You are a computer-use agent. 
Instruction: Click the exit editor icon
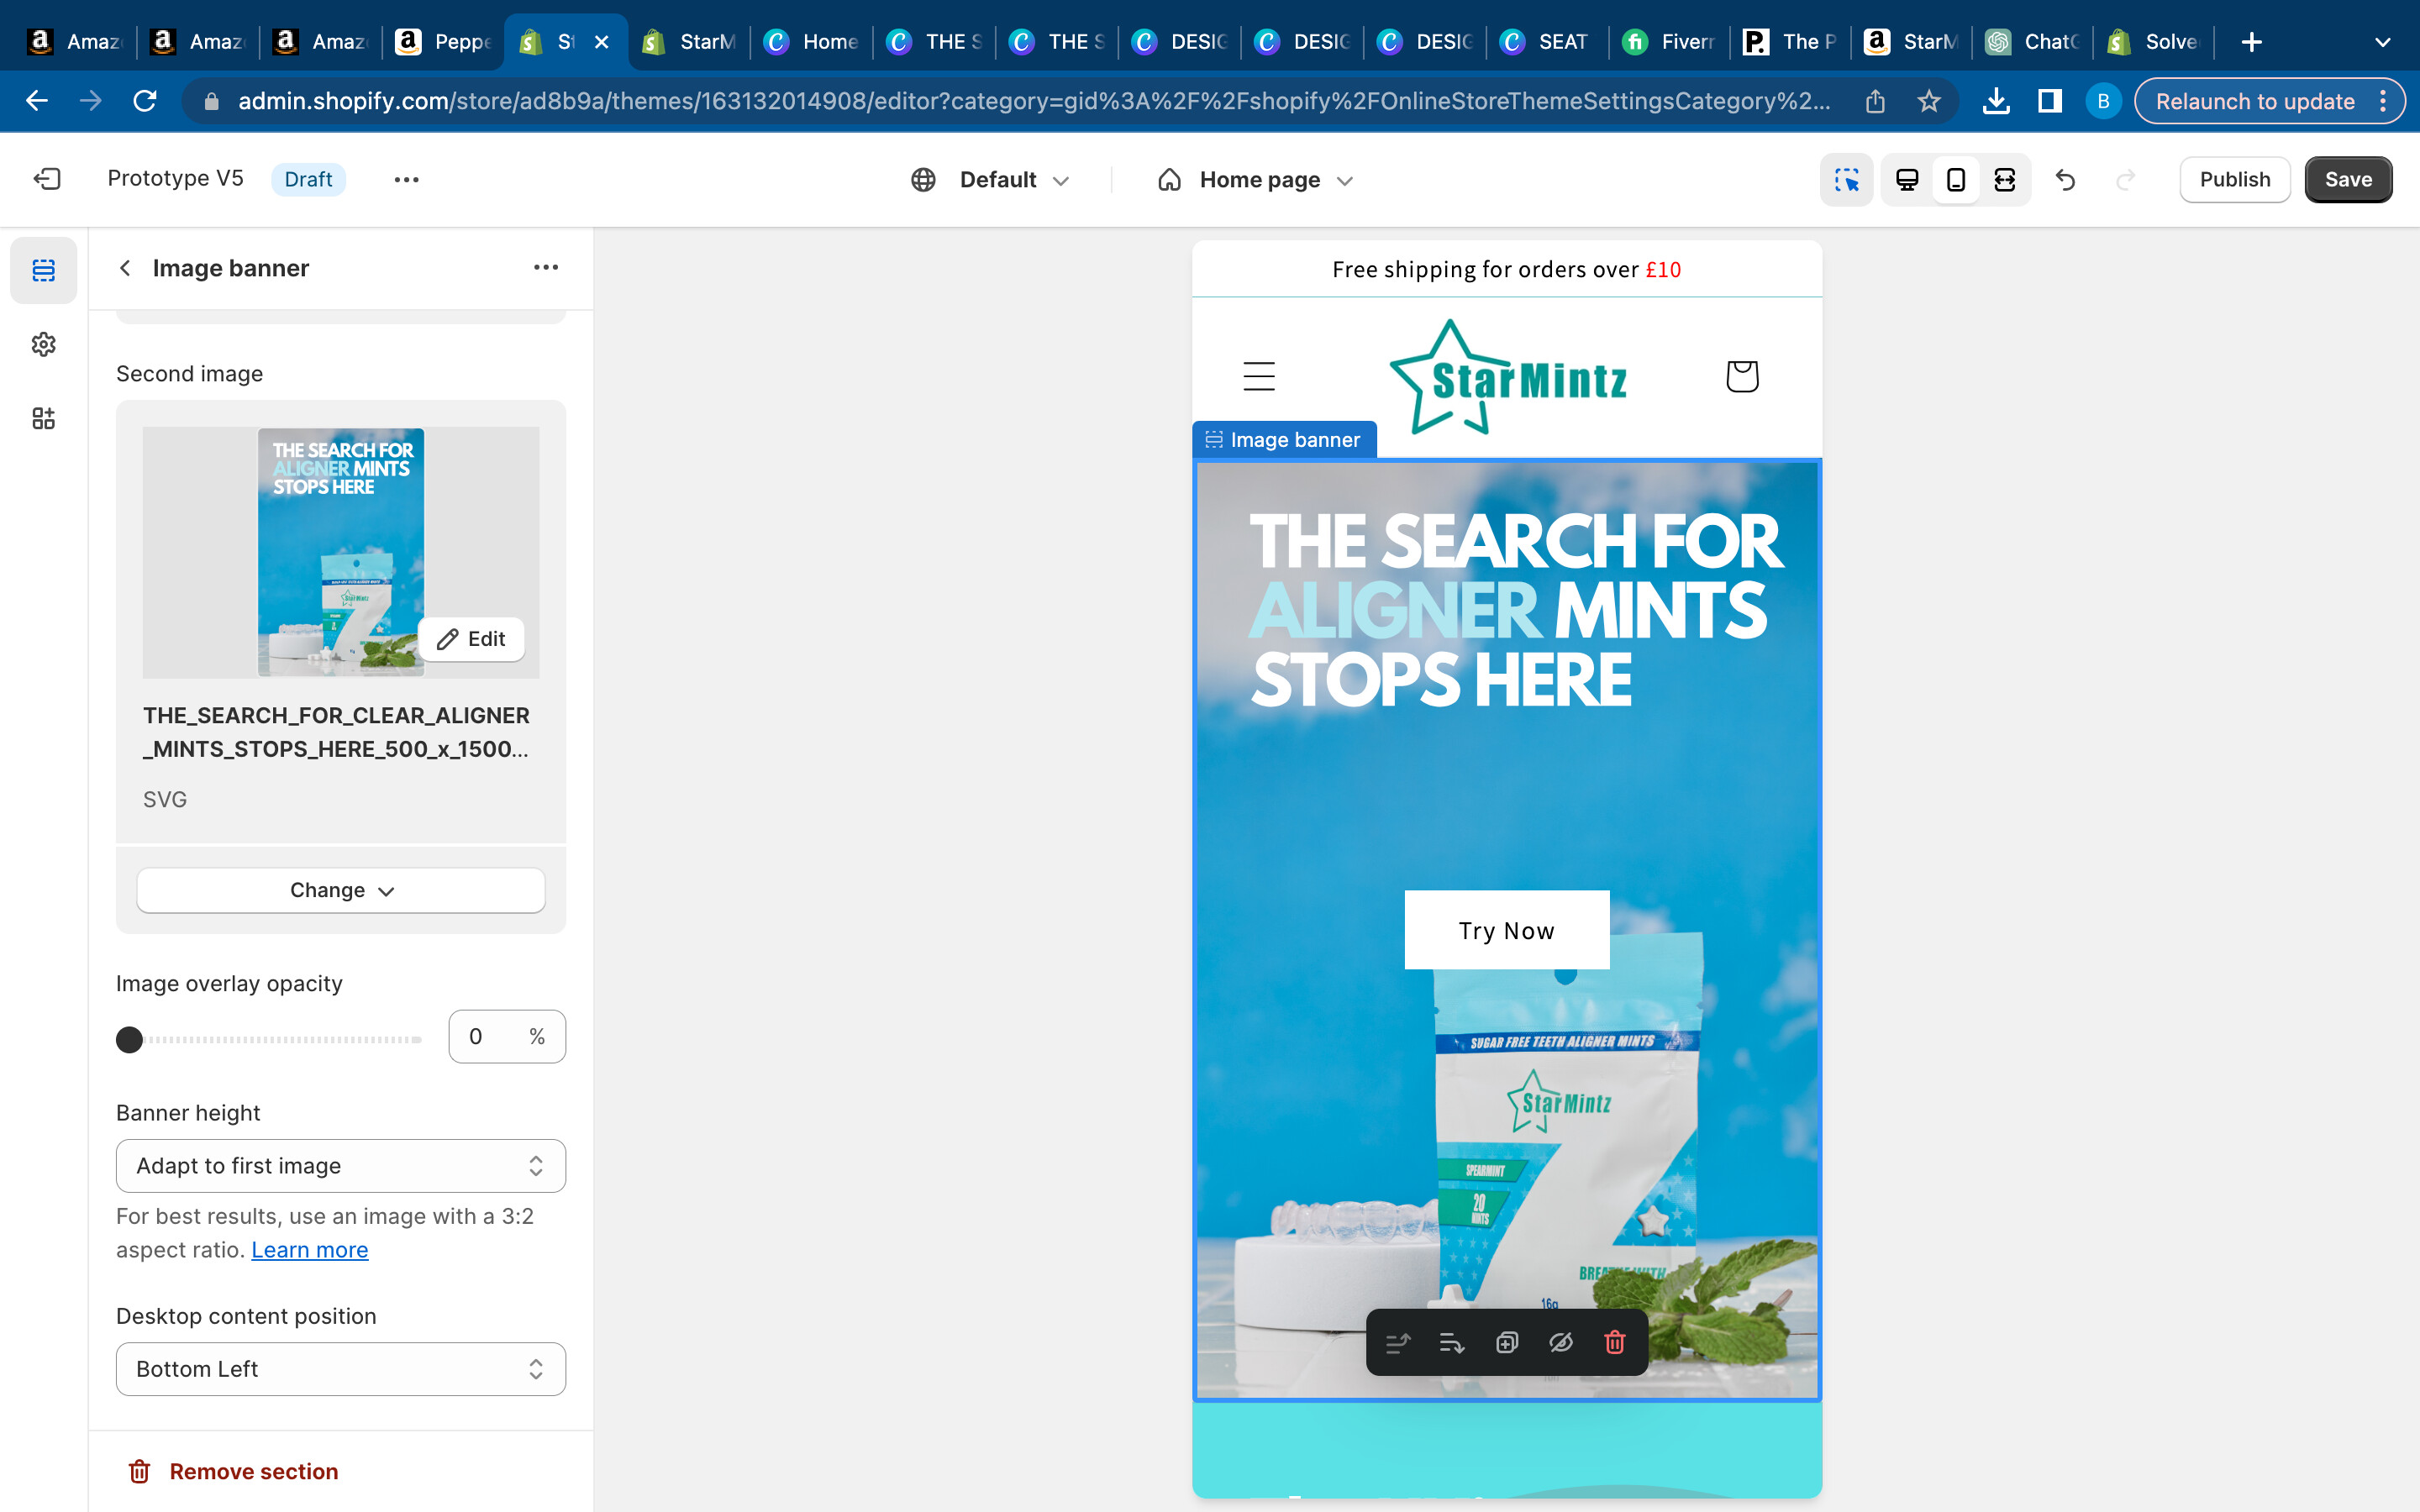tap(47, 179)
